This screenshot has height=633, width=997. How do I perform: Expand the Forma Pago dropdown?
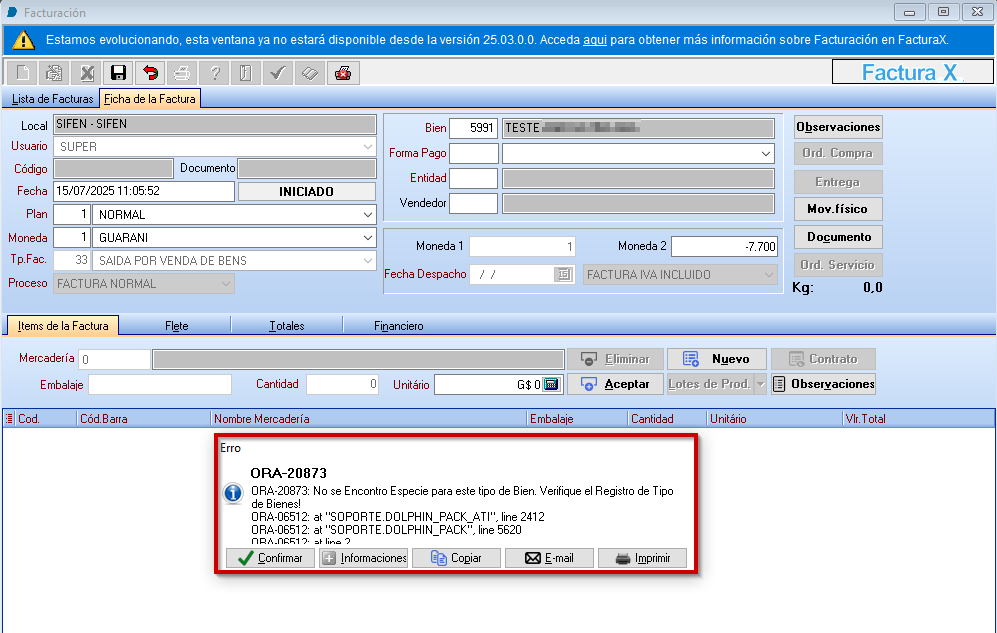(766, 153)
